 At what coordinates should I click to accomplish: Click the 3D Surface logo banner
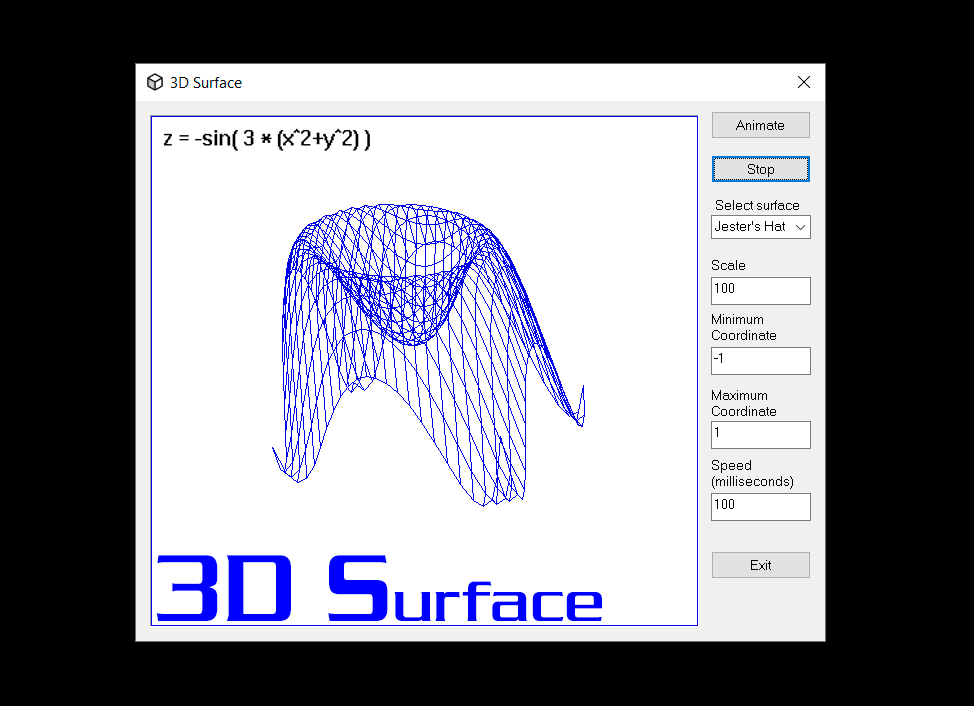tap(379, 588)
